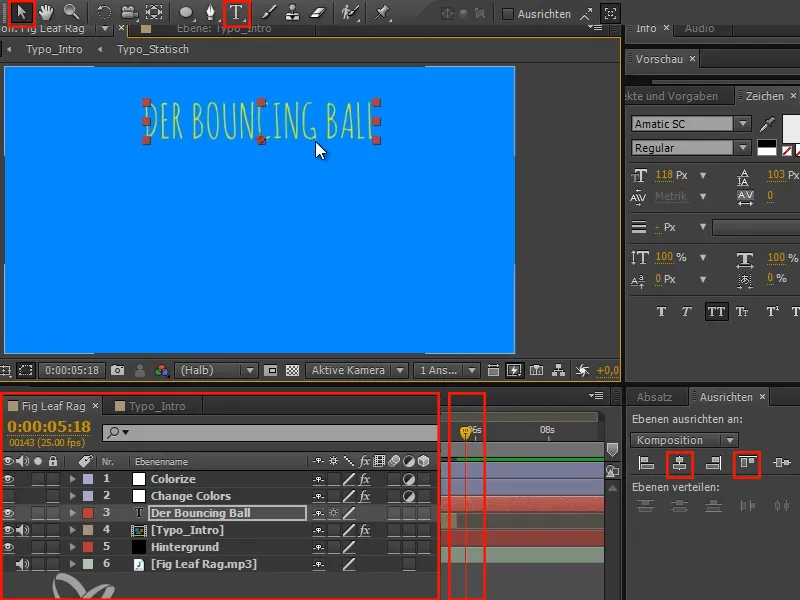Image resolution: width=800 pixels, height=600 pixels.
Task: Open the Amatic SC font dropdown
Action: pos(743,123)
